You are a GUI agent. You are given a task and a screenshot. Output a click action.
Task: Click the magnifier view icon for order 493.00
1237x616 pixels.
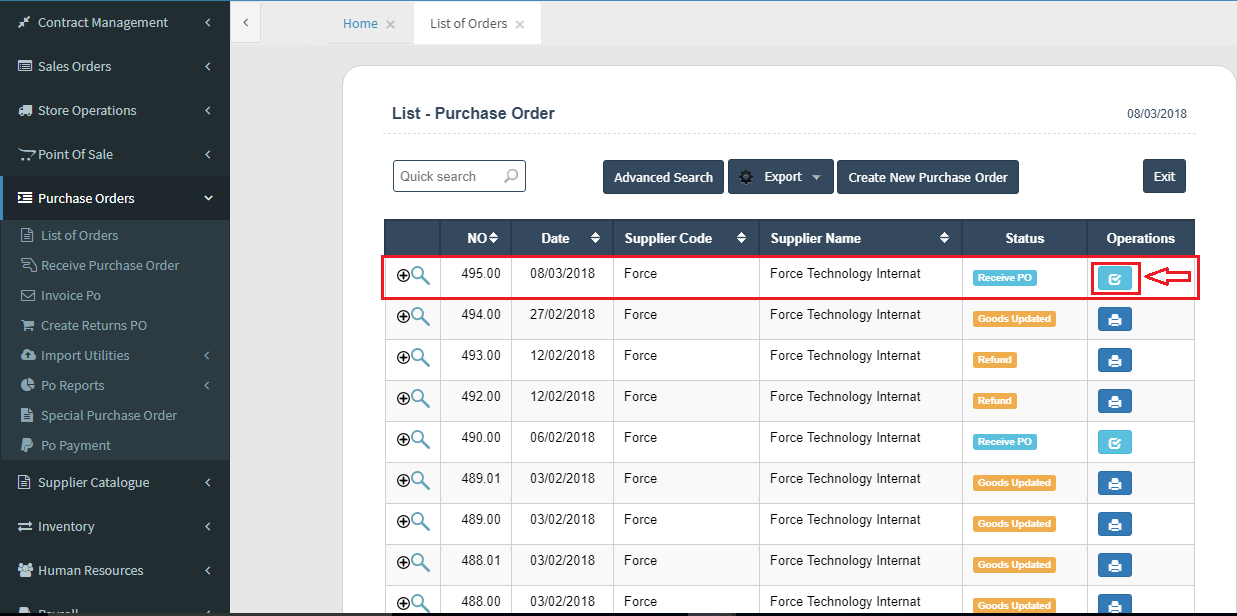pos(421,357)
